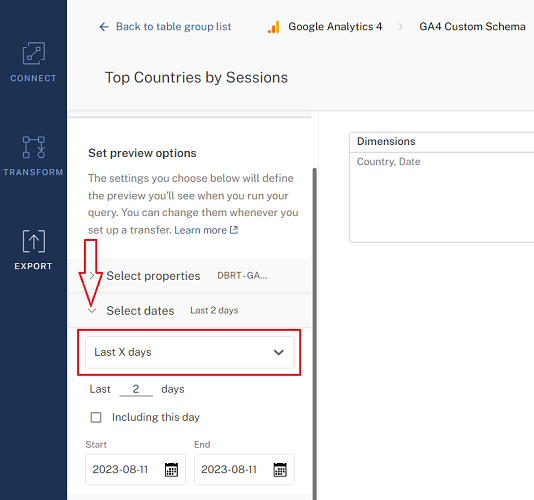
Task: Open the Transform section icon
Action: pos(33,147)
